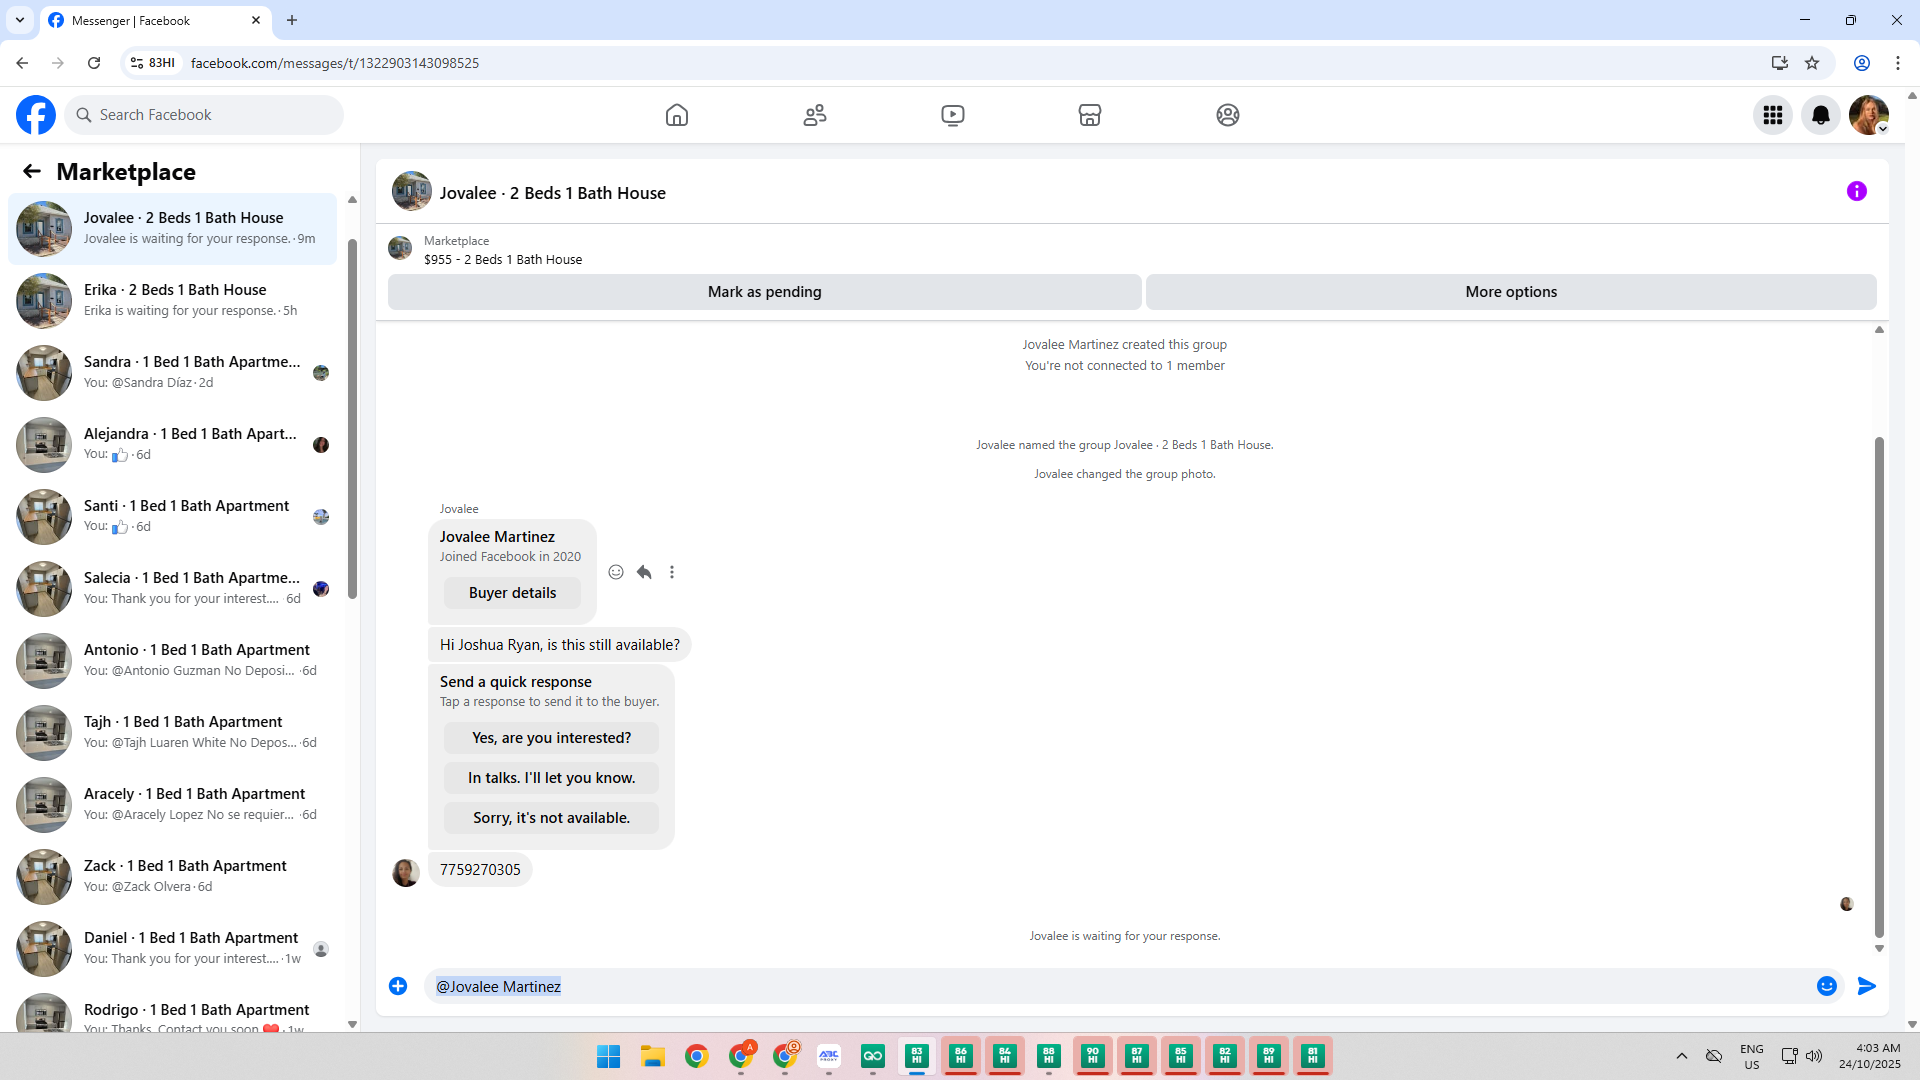The width and height of the screenshot is (1920, 1080).
Task: Open File Explorer from taskbar
Action: 653,1056
